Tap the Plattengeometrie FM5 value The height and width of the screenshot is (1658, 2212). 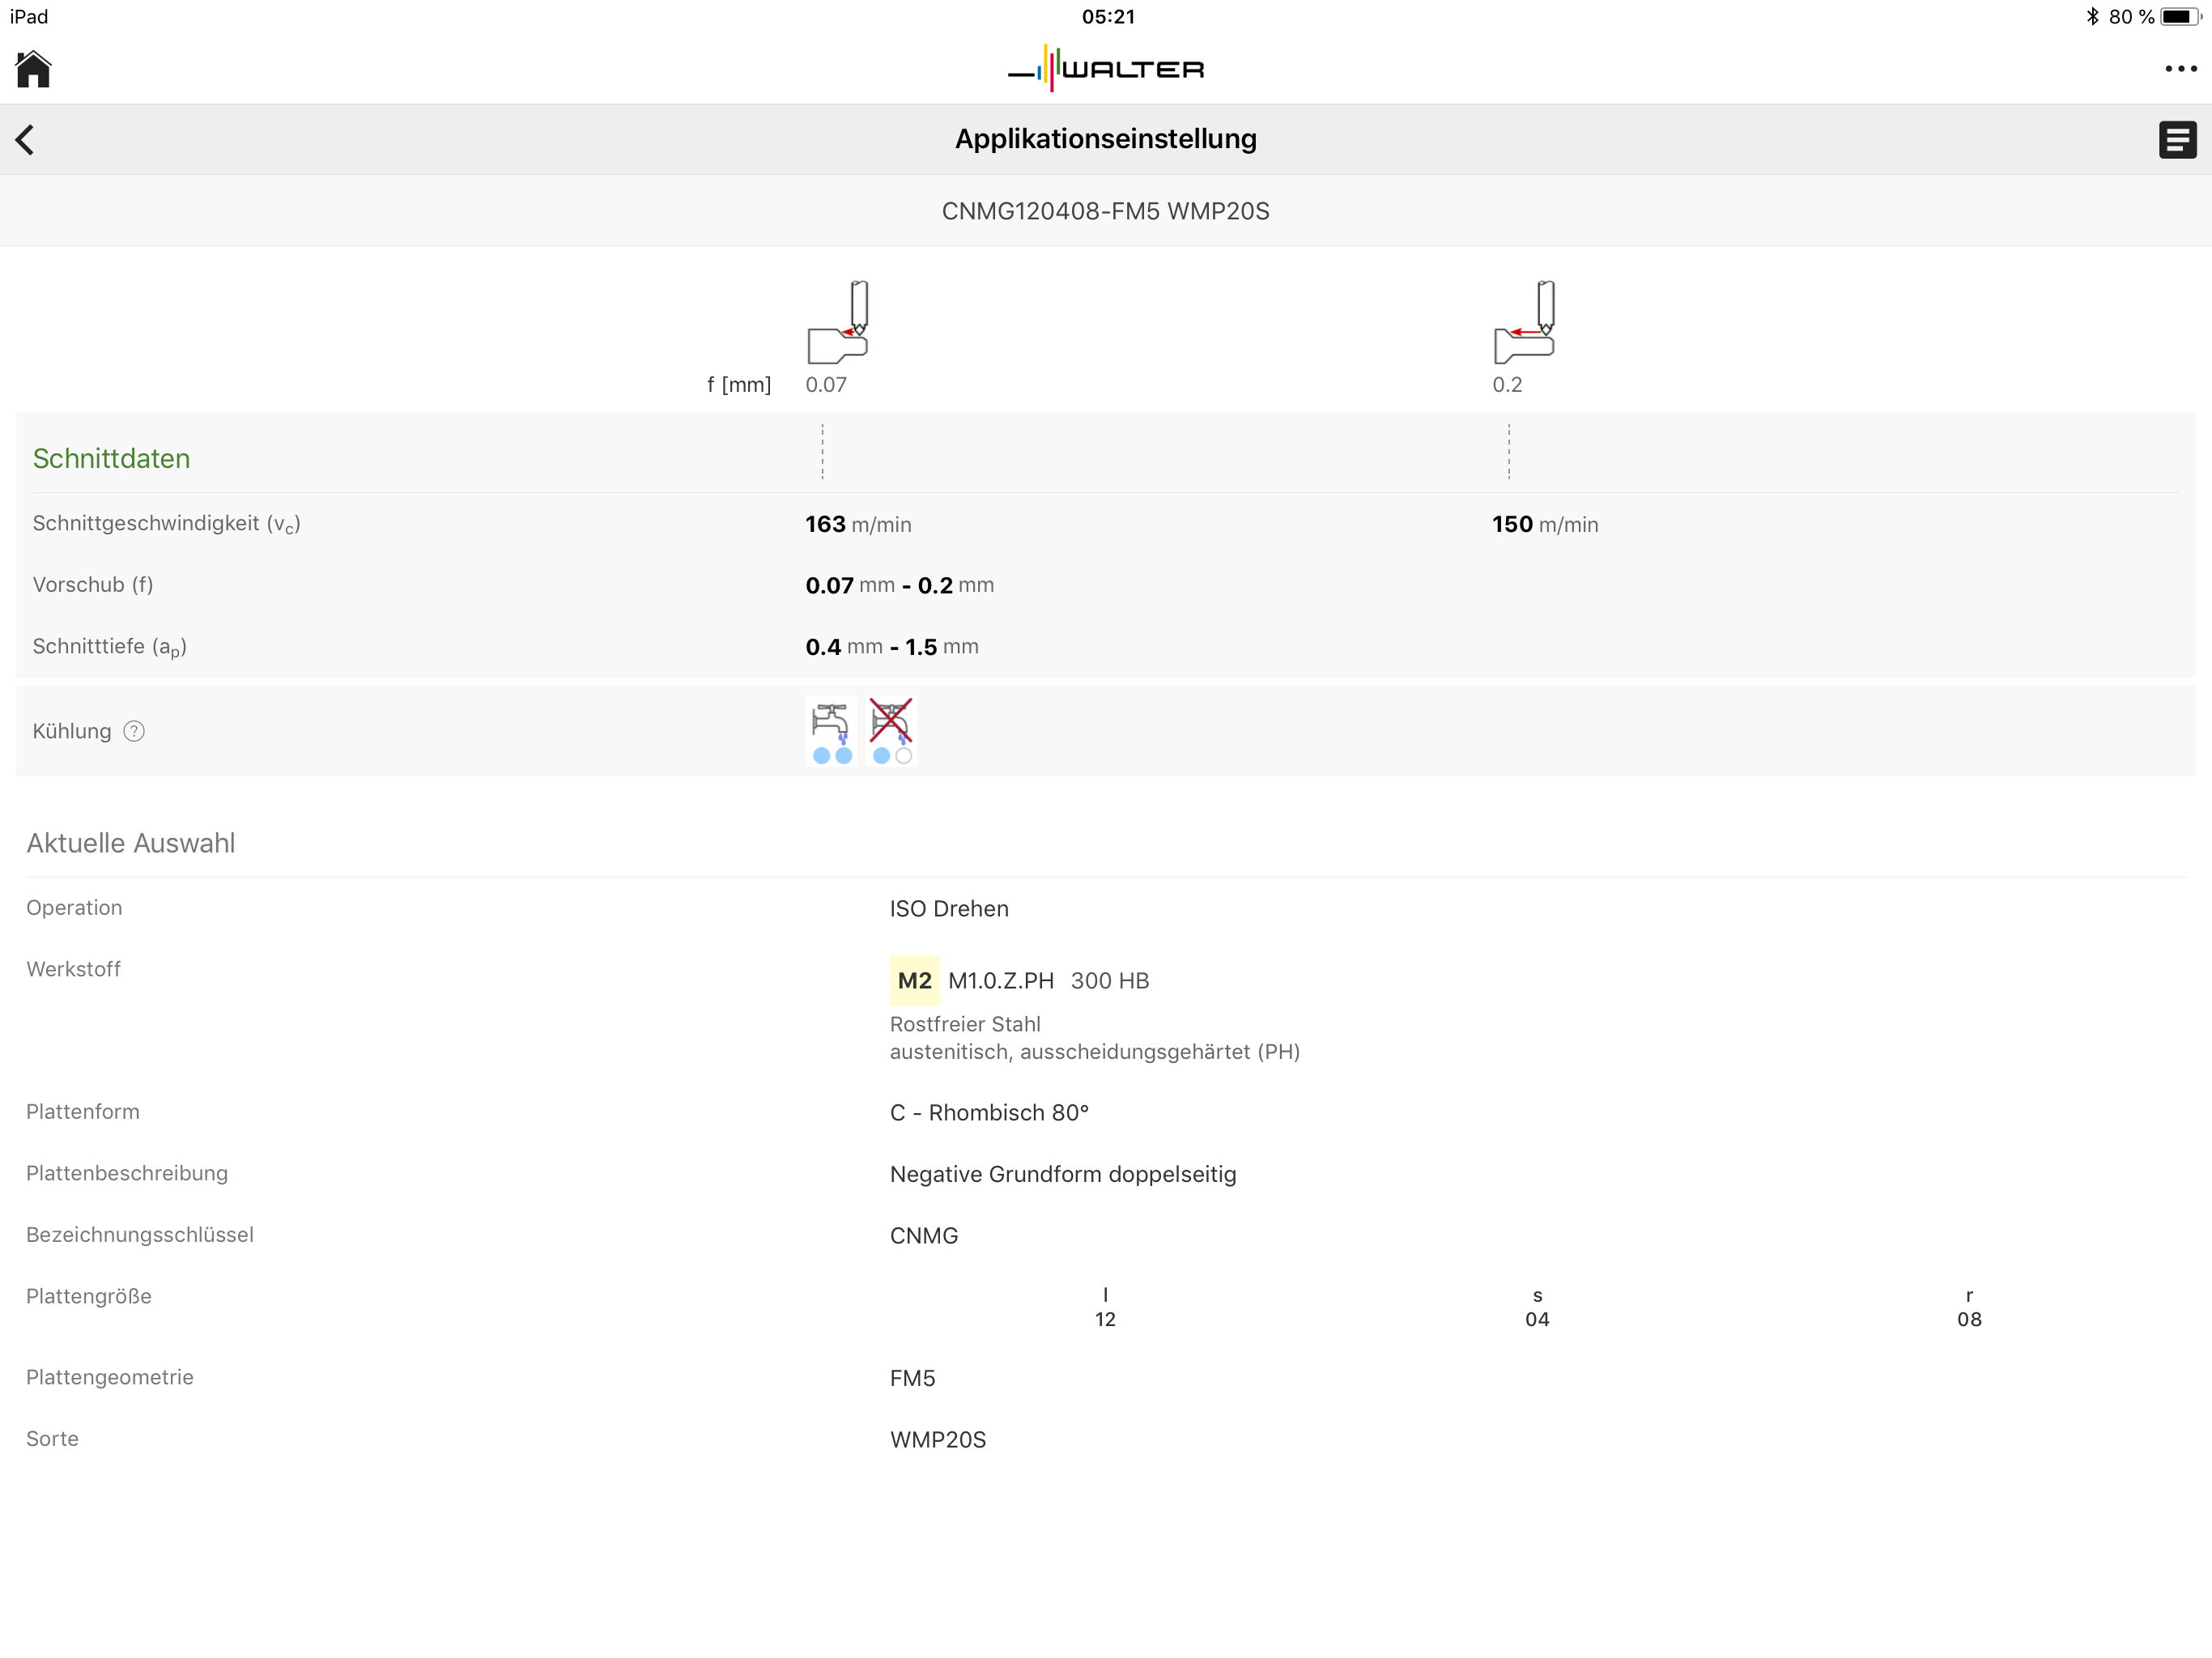coord(912,1378)
